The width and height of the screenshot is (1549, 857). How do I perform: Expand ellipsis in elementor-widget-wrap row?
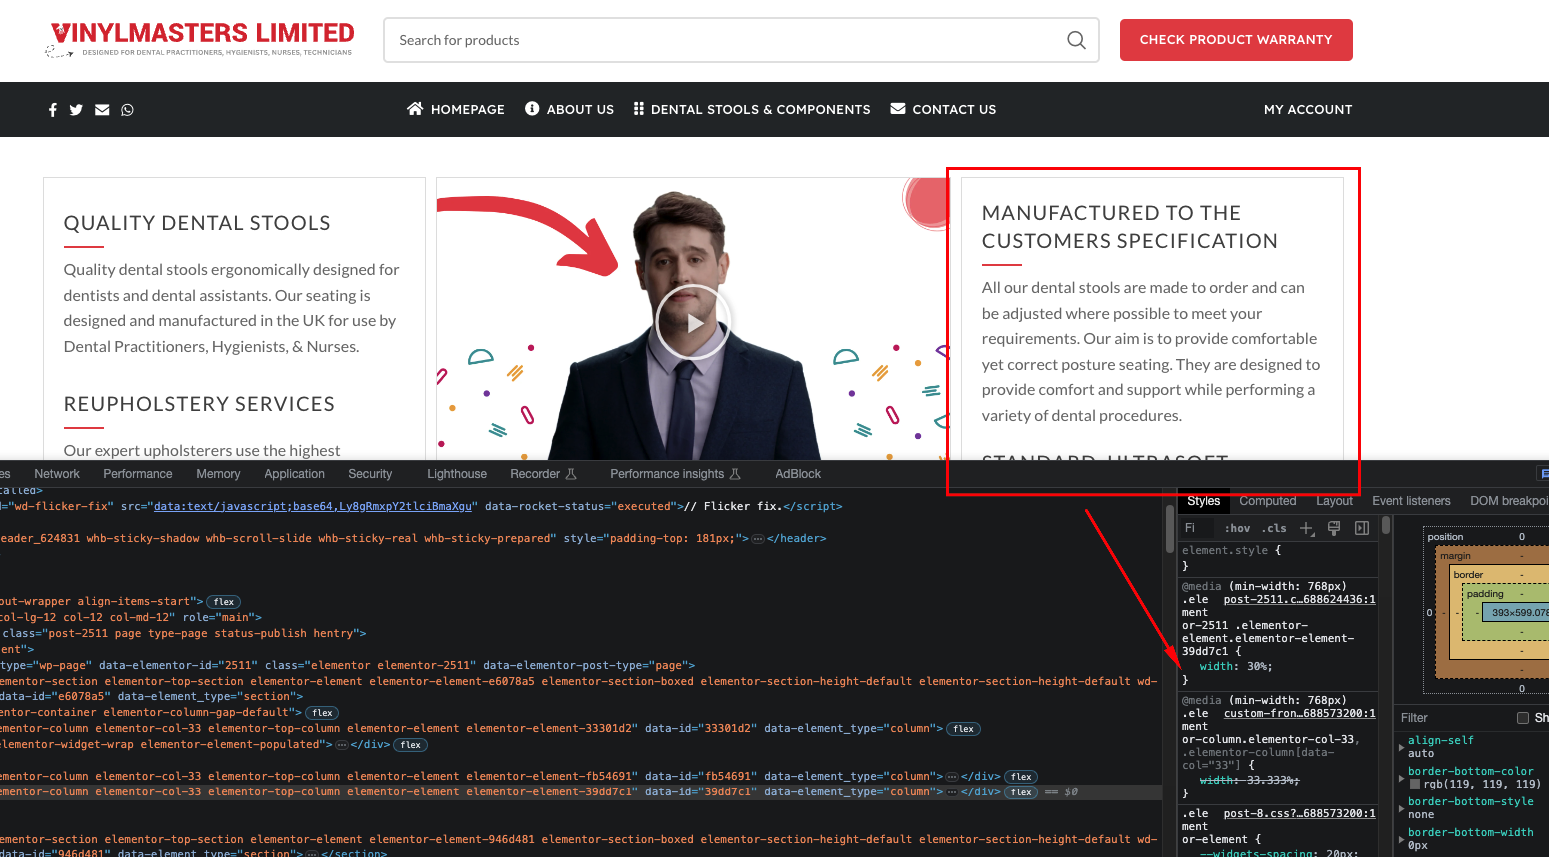click(x=342, y=745)
